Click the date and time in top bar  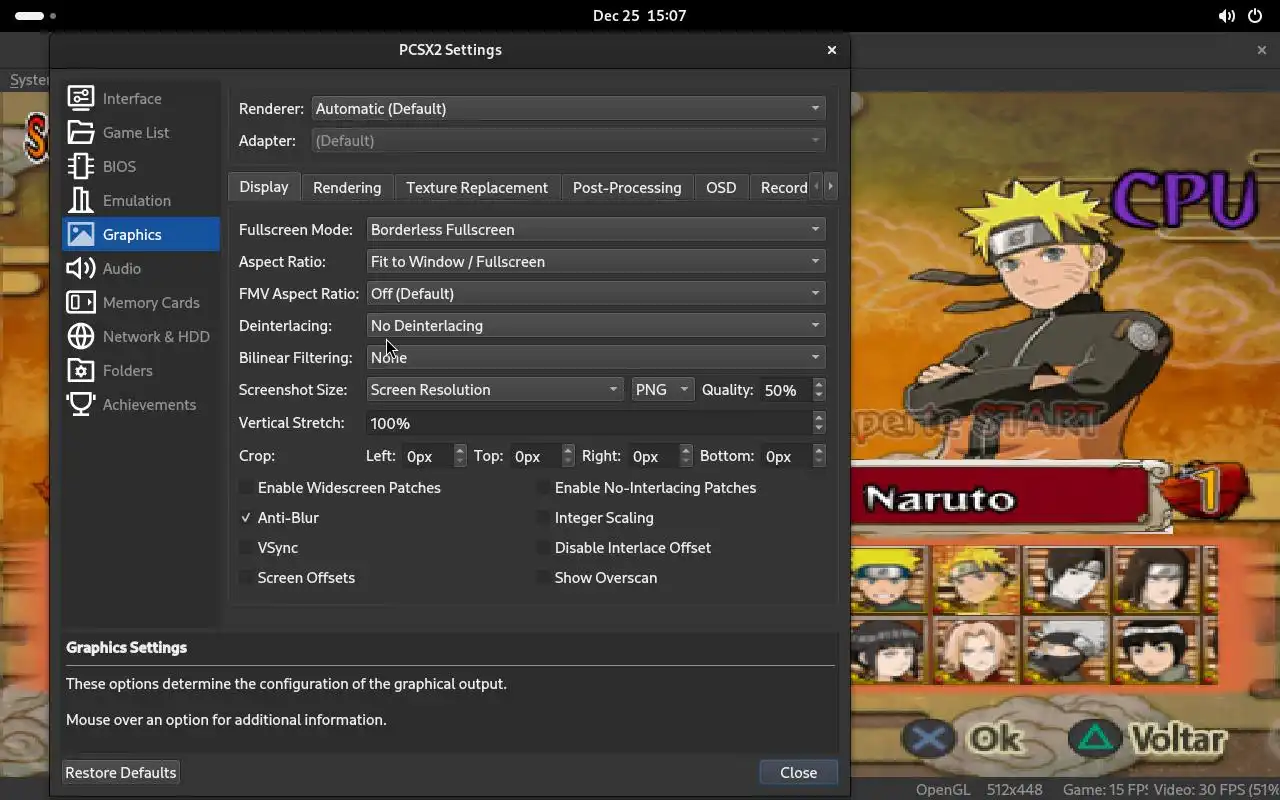coord(639,16)
